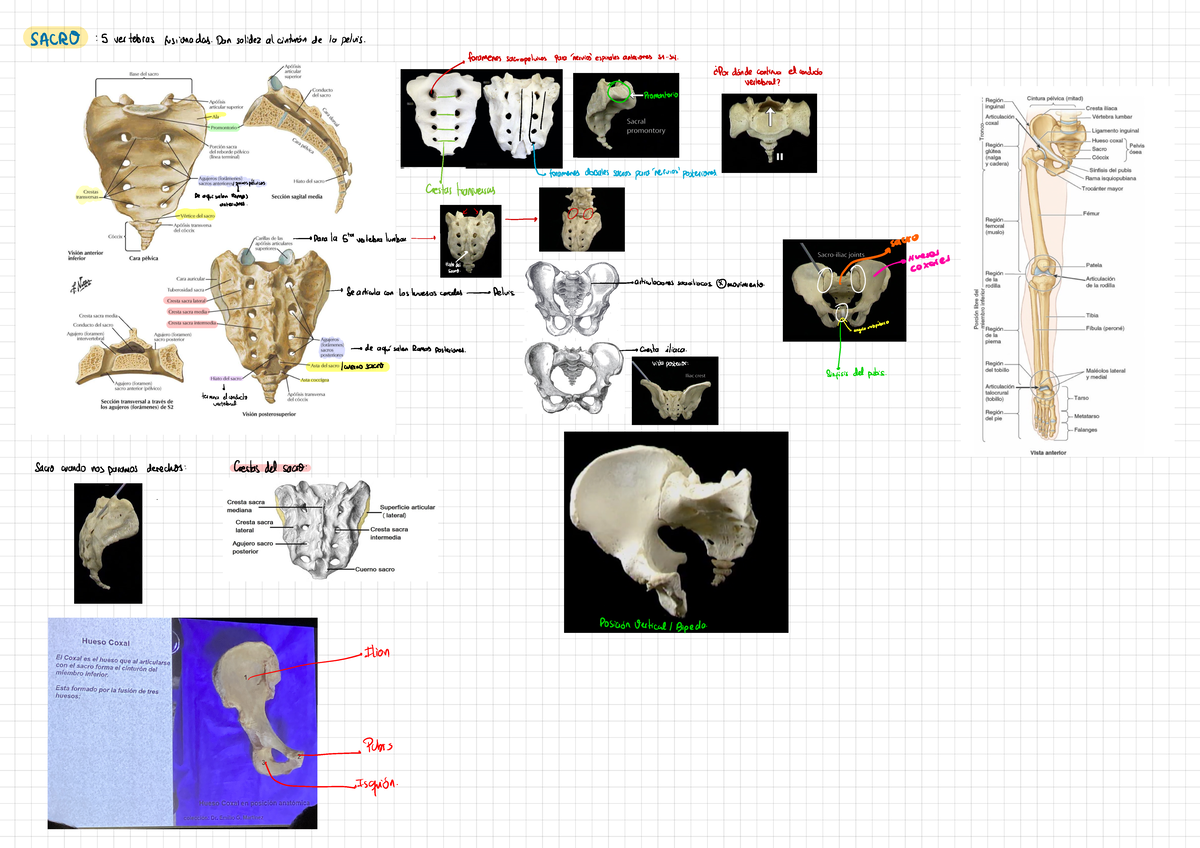
Task: Click the green highlighted 'Promontorio' label
Action: coord(223,128)
